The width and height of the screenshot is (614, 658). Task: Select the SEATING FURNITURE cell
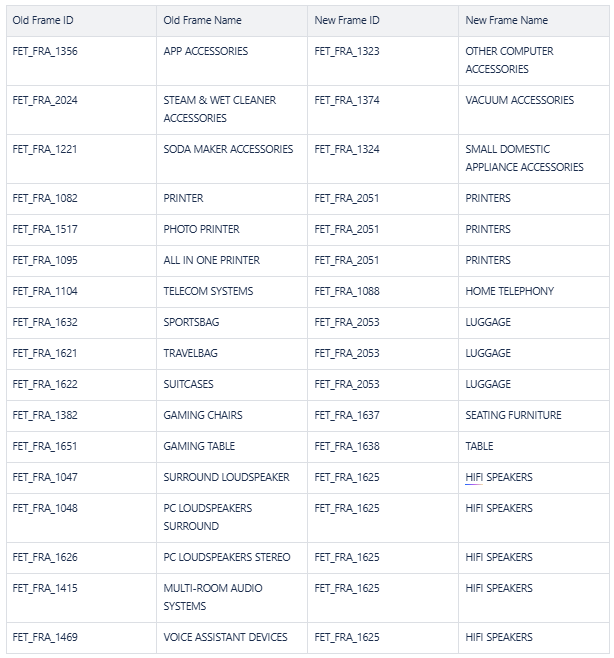513,415
